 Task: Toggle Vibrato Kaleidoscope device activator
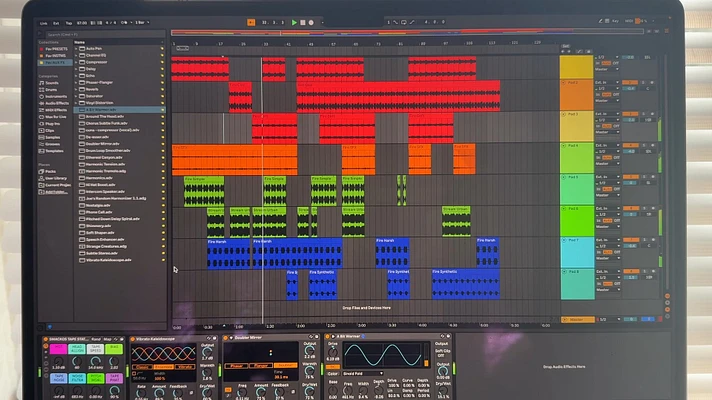(133, 339)
